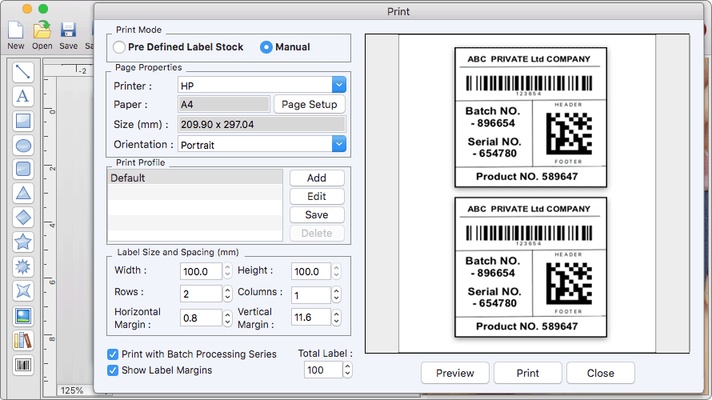Click the New document icon
This screenshot has width=712, height=400.
[x=15, y=30]
